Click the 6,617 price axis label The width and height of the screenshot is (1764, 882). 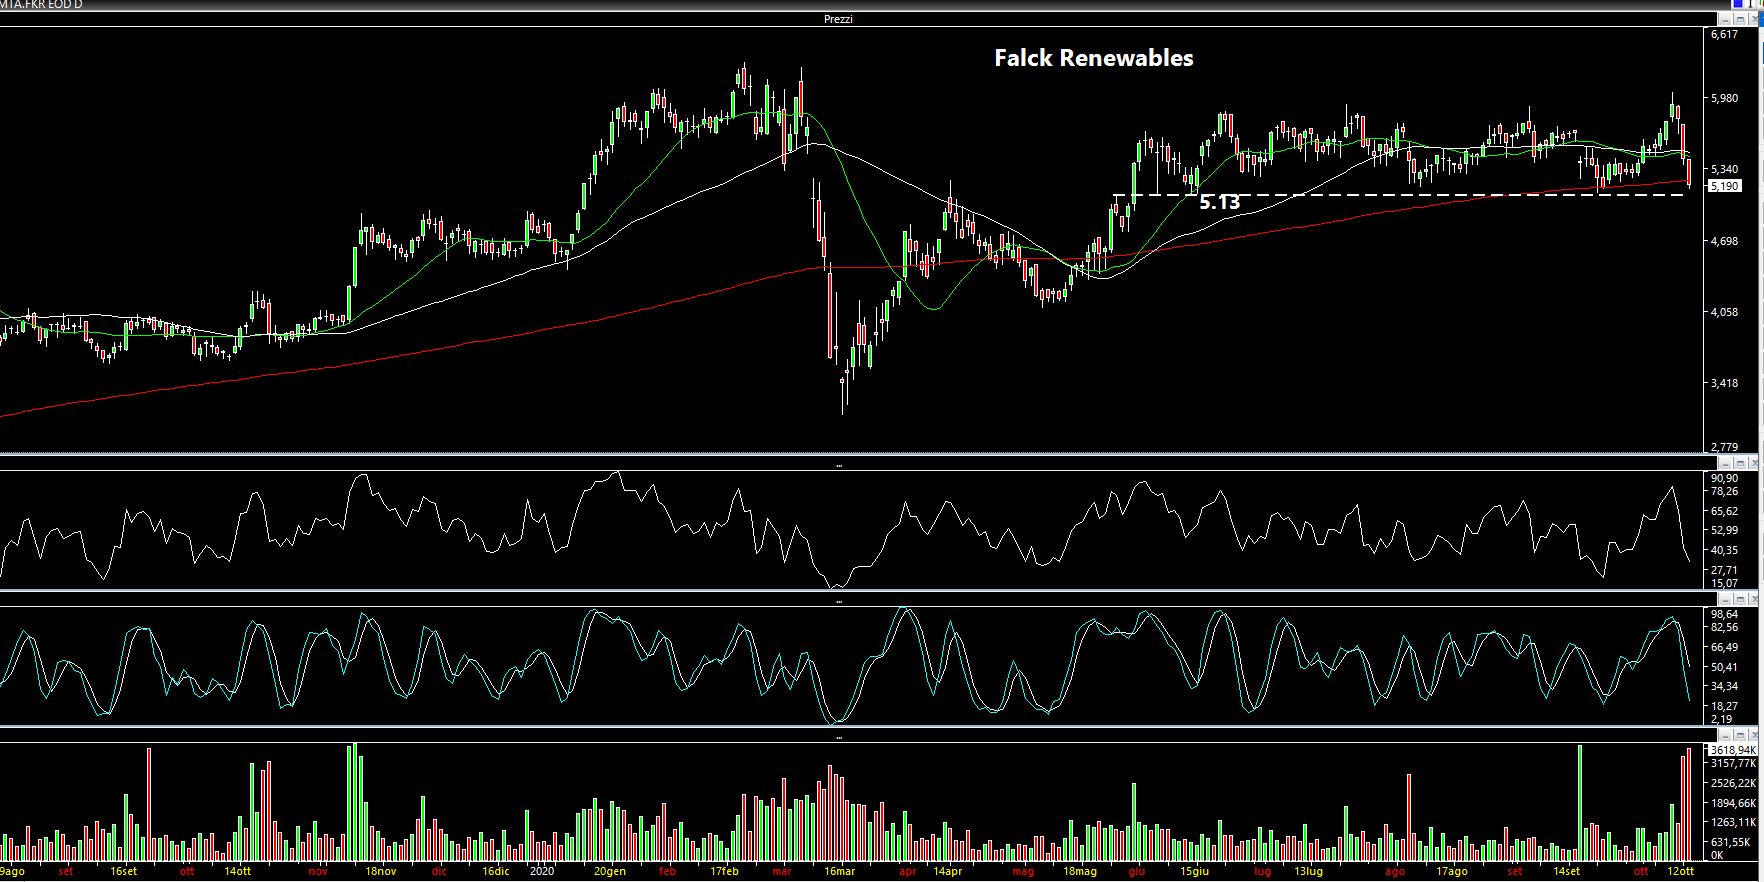1724,34
